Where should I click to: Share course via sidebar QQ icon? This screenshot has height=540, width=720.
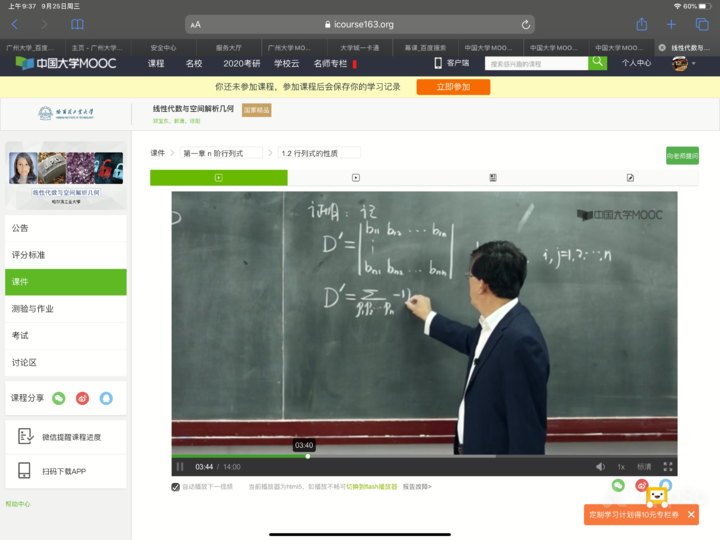pyautogui.click(x=106, y=398)
